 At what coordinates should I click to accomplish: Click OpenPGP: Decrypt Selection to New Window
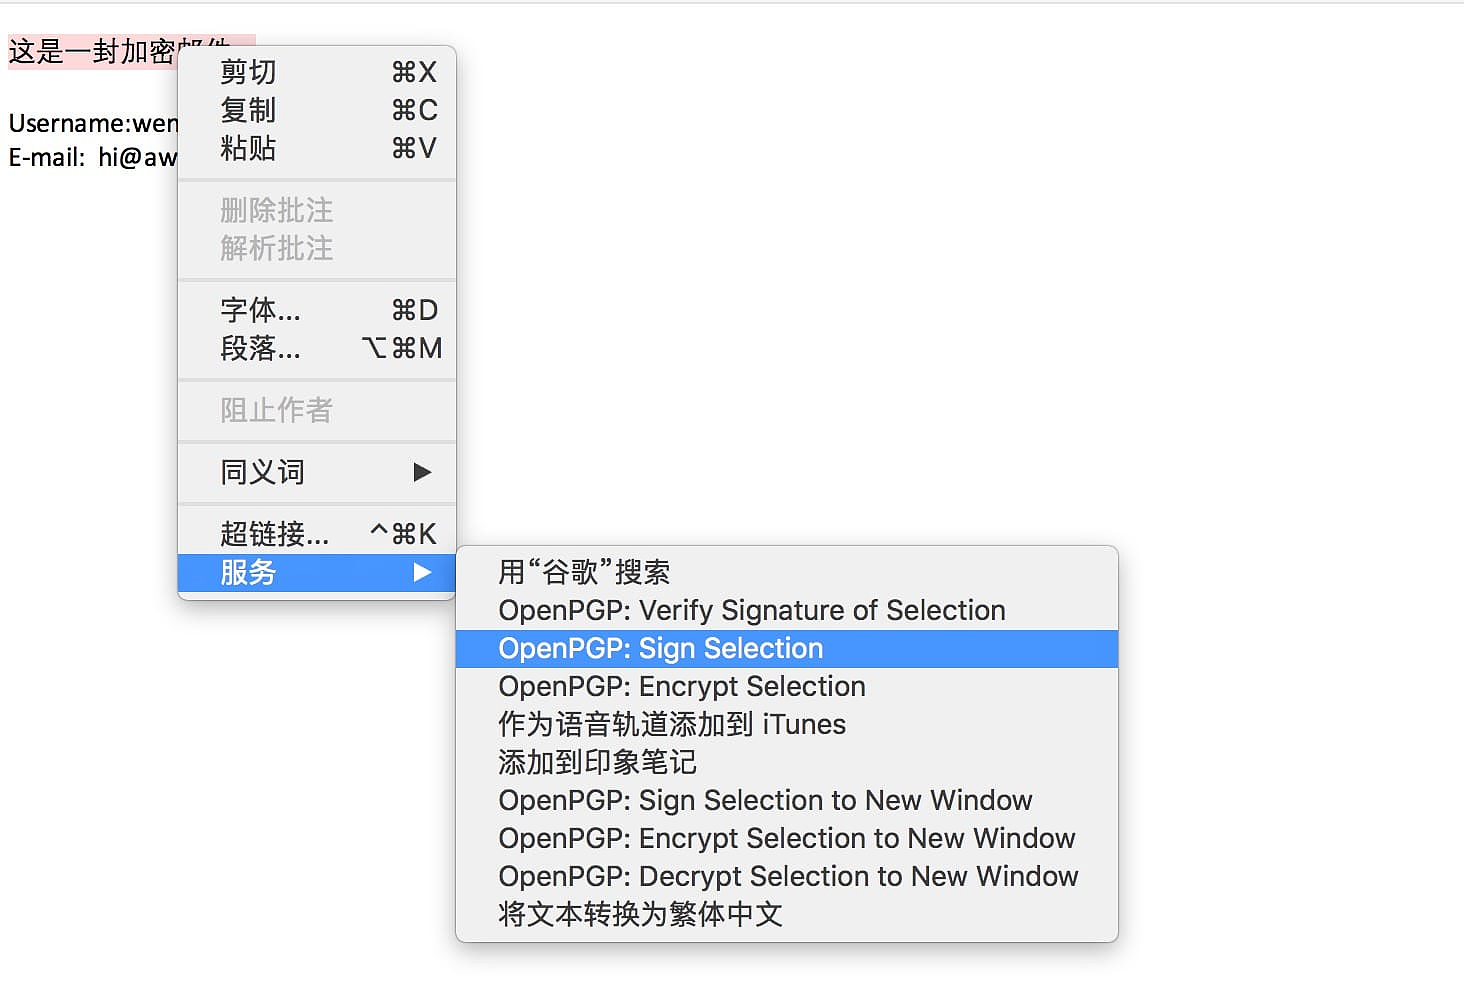786,876
